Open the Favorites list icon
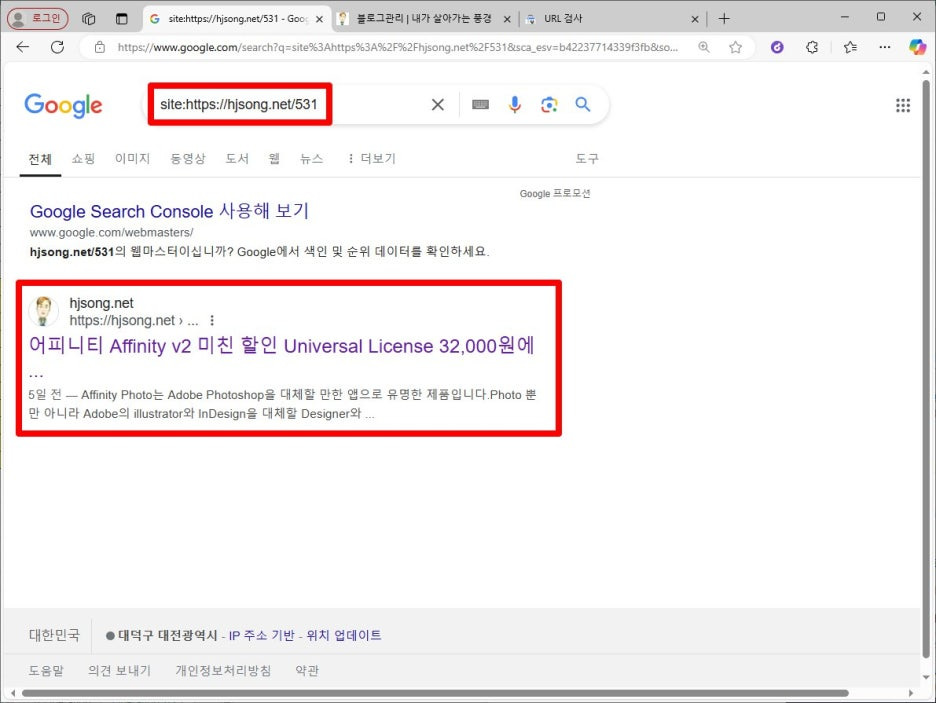This screenshot has height=703, width=936. click(x=850, y=47)
